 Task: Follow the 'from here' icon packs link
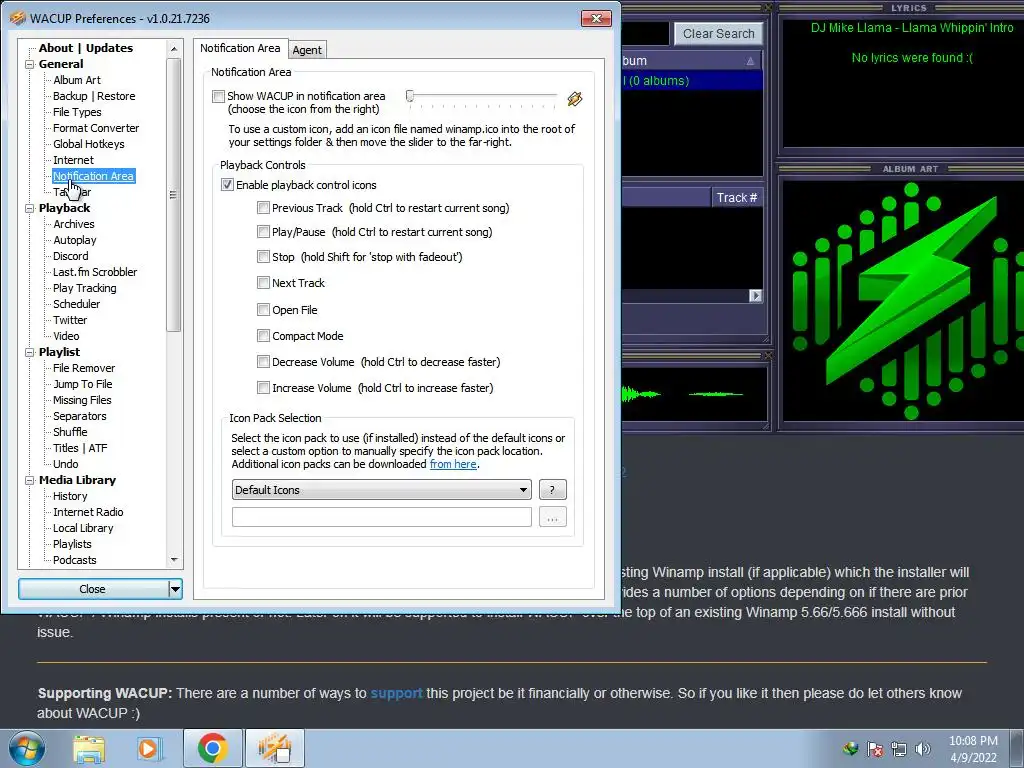(x=453, y=464)
